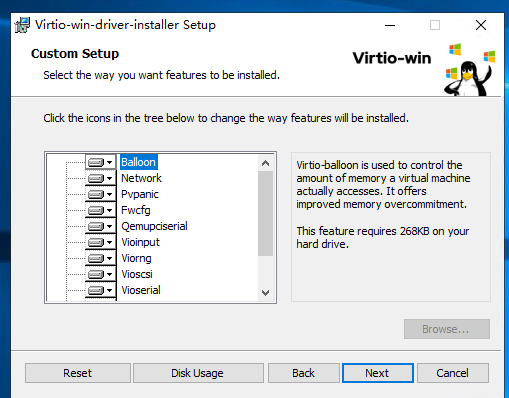Click the feature list scroll-up arrow
The image size is (509, 398).
[x=265, y=163]
